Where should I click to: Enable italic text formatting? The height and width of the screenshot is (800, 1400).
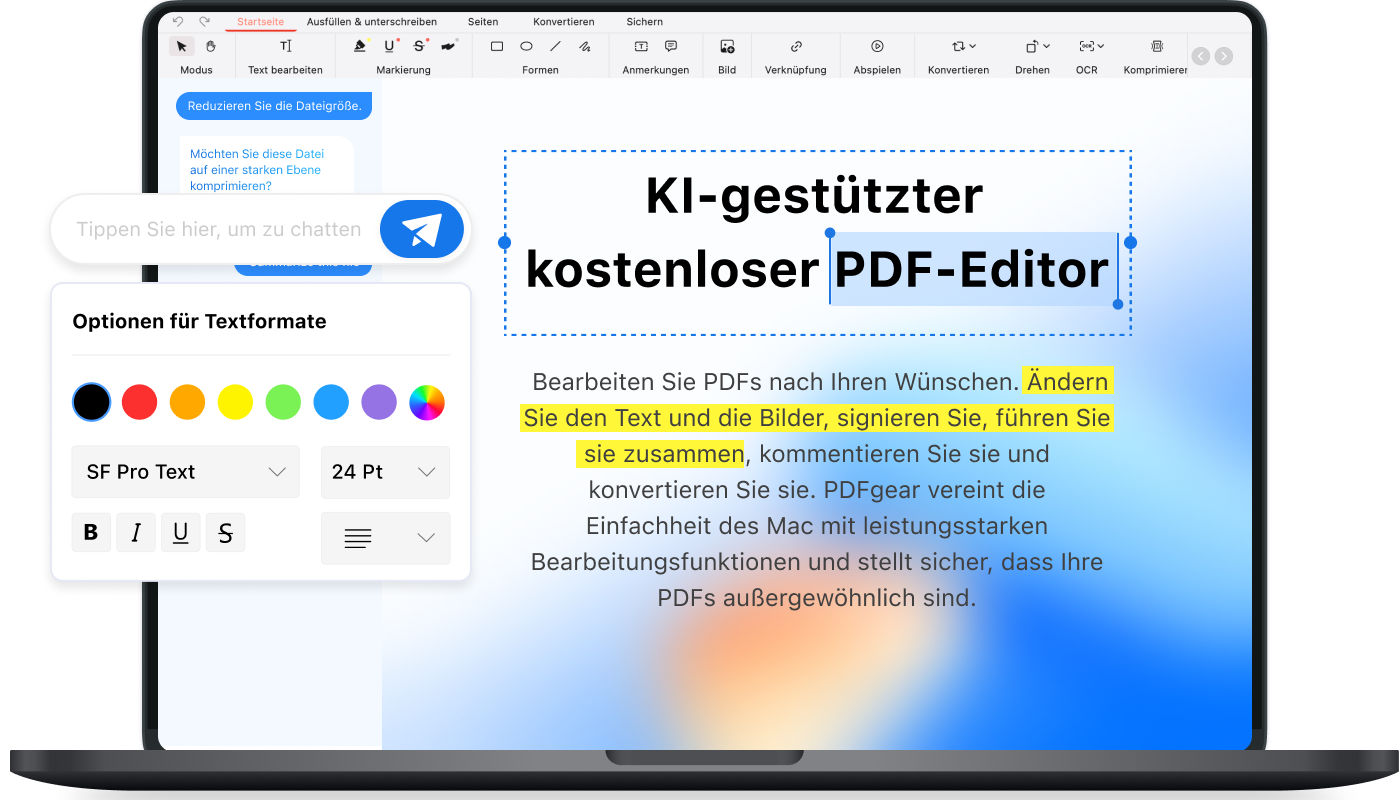pyautogui.click(x=136, y=532)
